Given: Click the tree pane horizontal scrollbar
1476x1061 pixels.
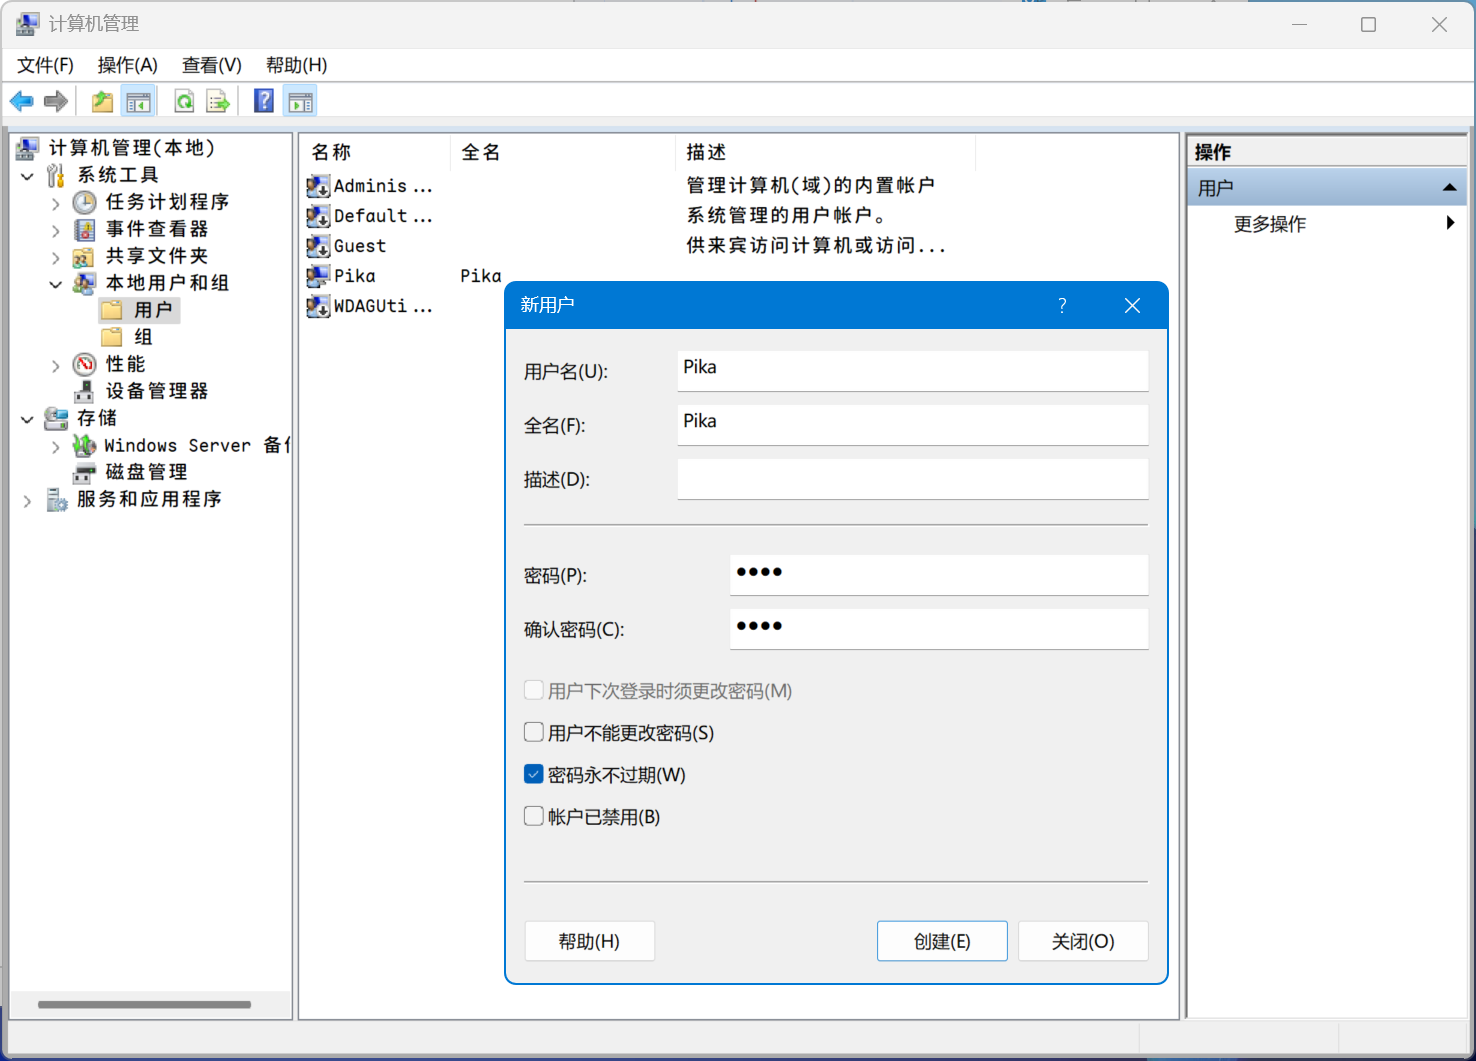Looking at the screenshot, I should tap(144, 1004).
